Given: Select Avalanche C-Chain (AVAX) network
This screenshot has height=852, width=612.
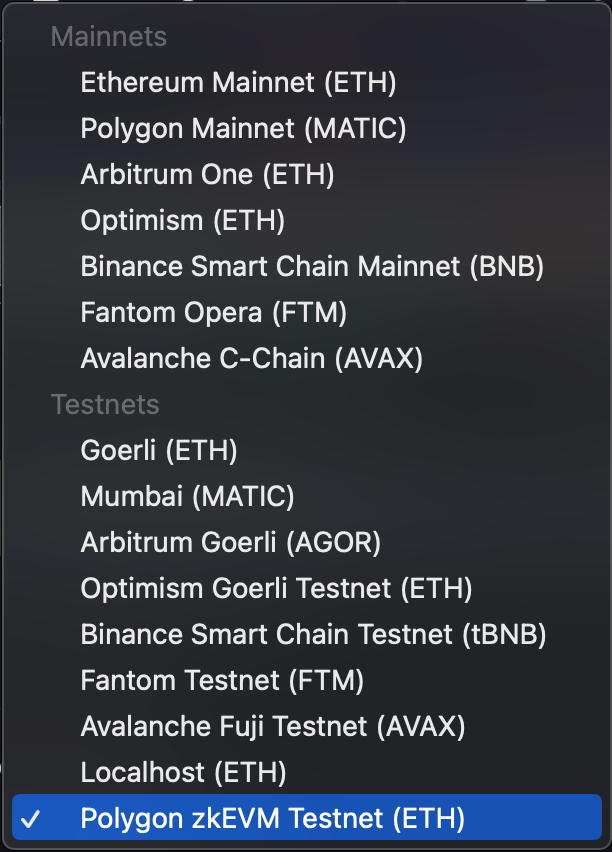Looking at the screenshot, I should 250,358.
